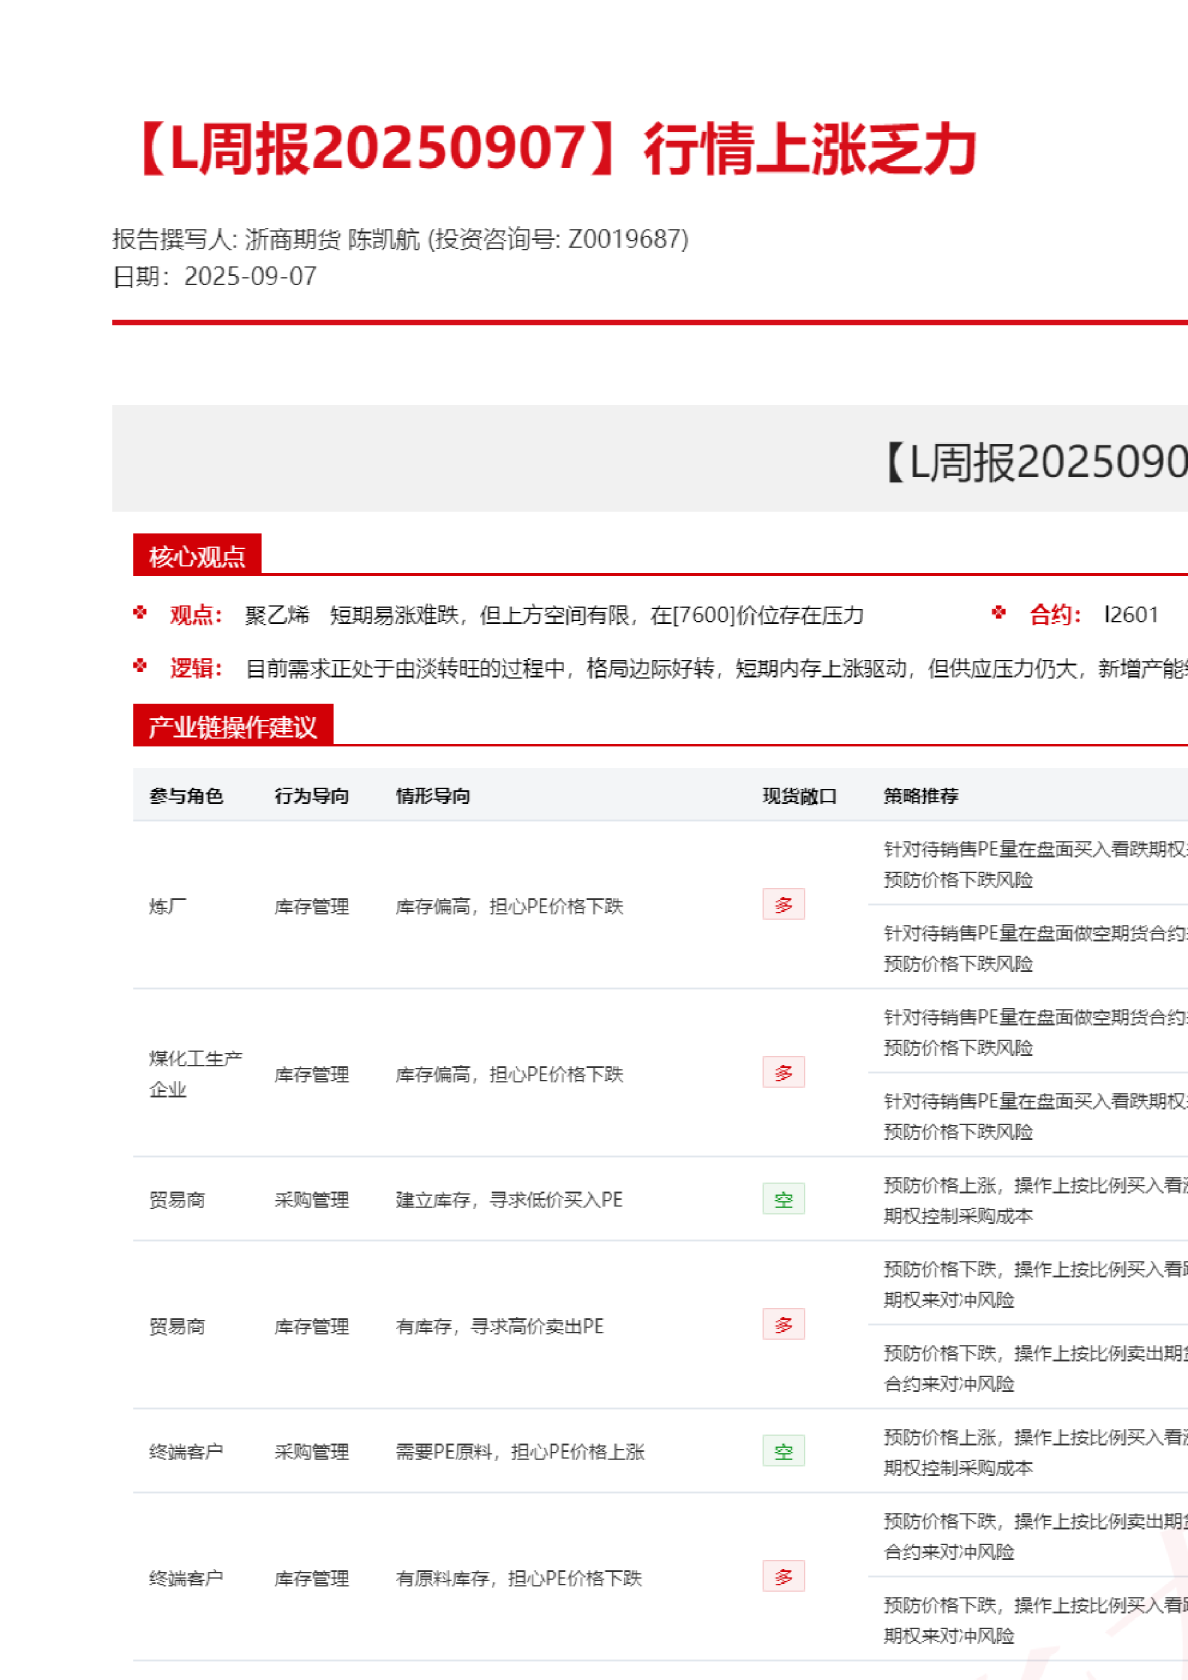1188x1680 pixels.
Task: Click the 情形导向 column header
Action: [433, 796]
